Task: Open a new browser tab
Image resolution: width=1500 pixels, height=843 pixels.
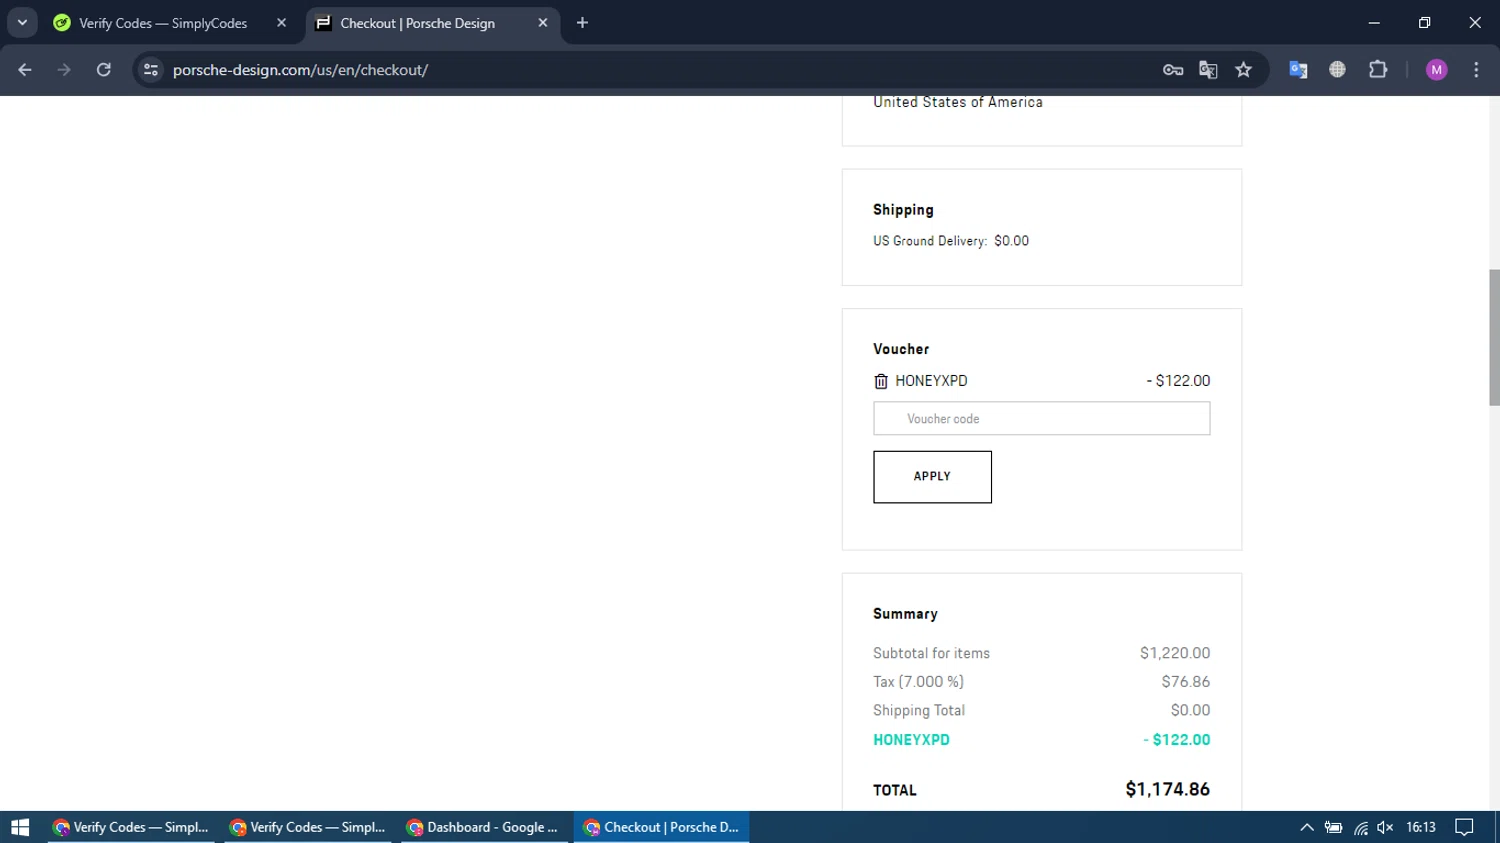Action: (x=582, y=23)
